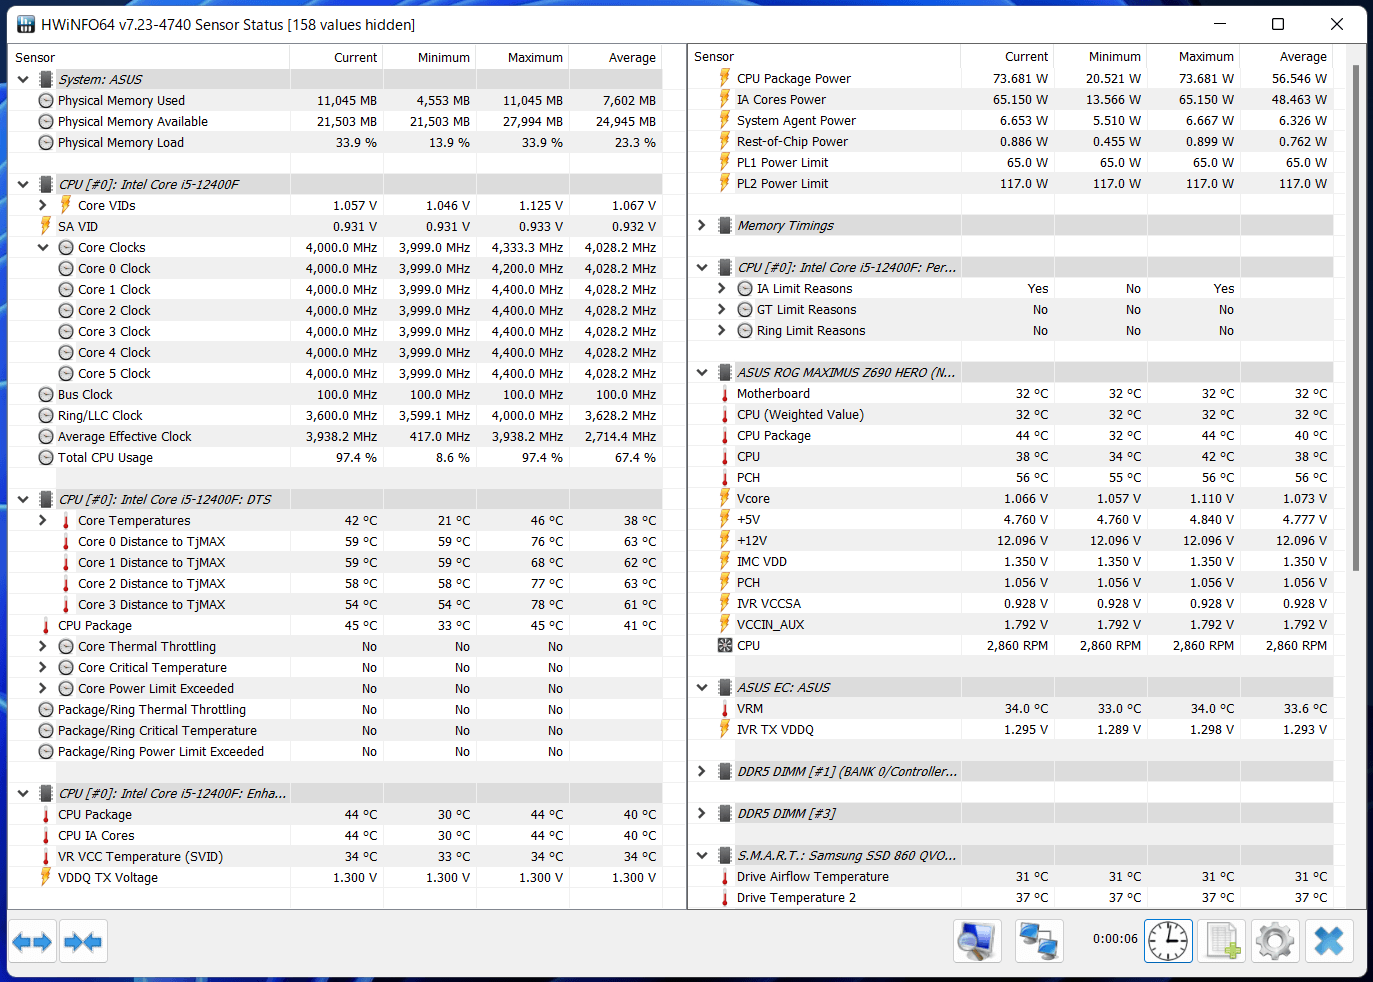Close sensors with the blue X icon

coord(1329,941)
